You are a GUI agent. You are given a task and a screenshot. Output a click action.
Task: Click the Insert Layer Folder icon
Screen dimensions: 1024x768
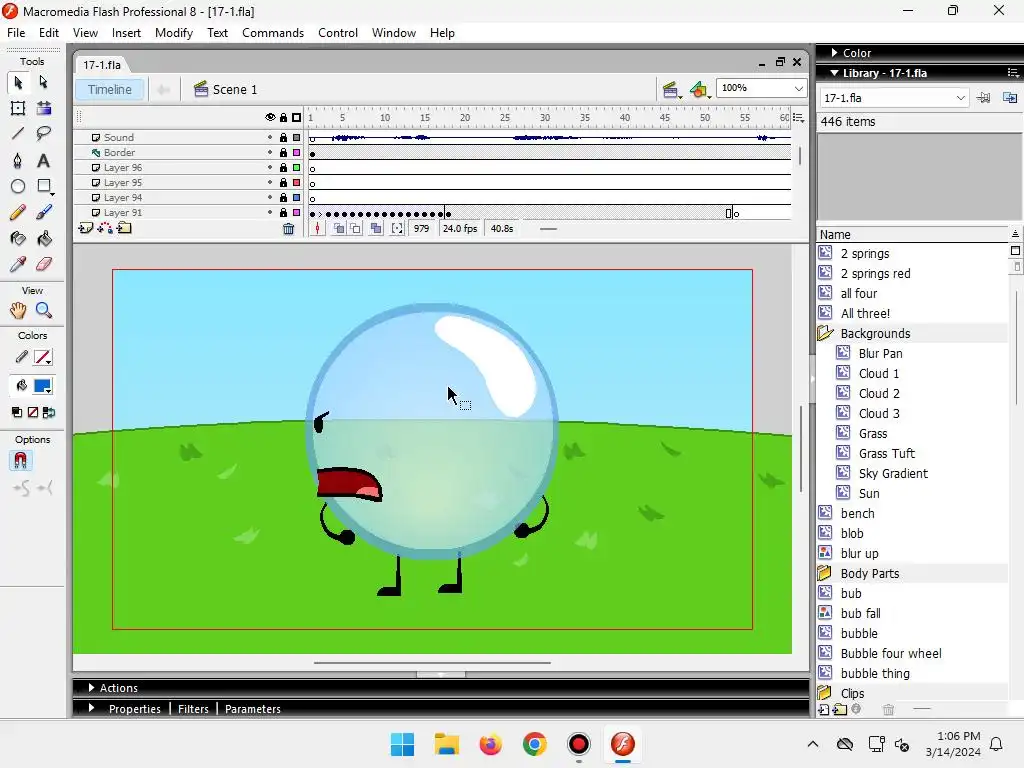click(124, 228)
